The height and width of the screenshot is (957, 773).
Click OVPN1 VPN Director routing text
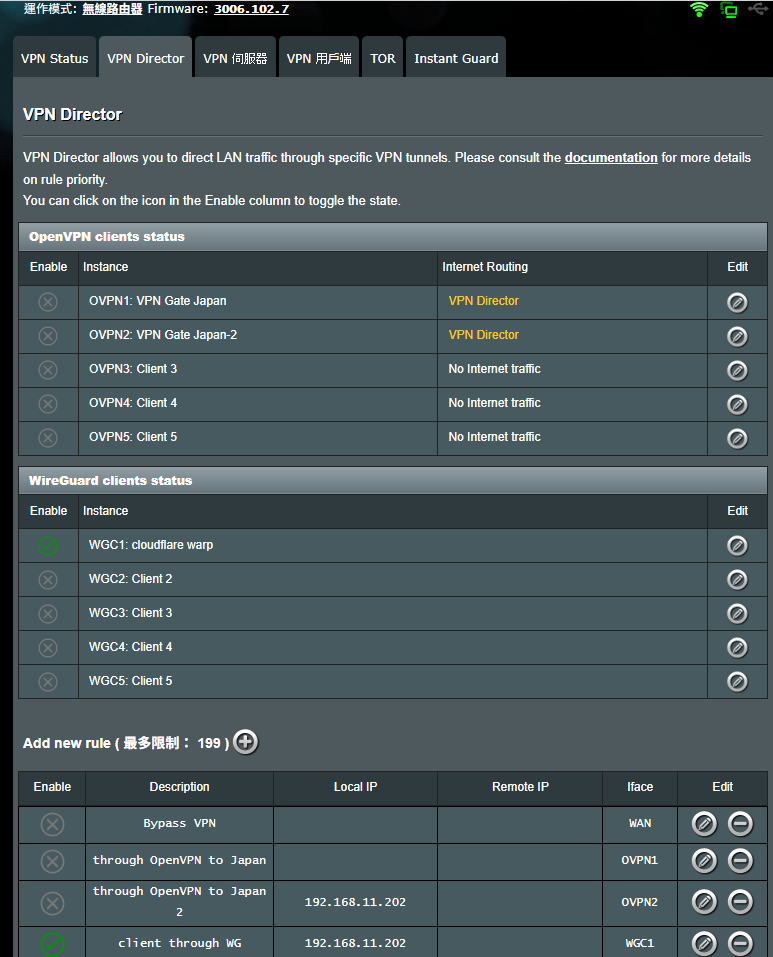click(484, 301)
